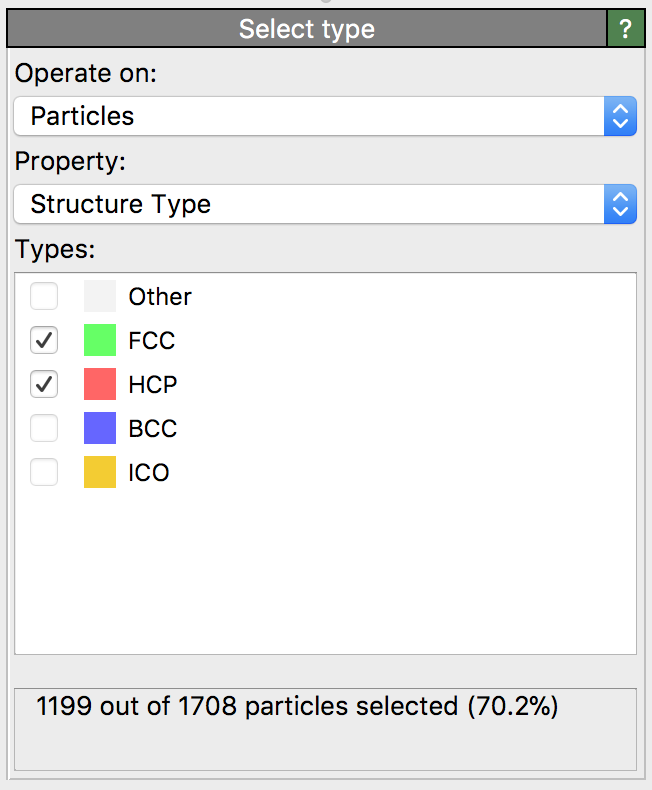The height and width of the screenshot is (790, 652).
Task: Click the Particles dropdown arrow stepper
Action: 620,116
